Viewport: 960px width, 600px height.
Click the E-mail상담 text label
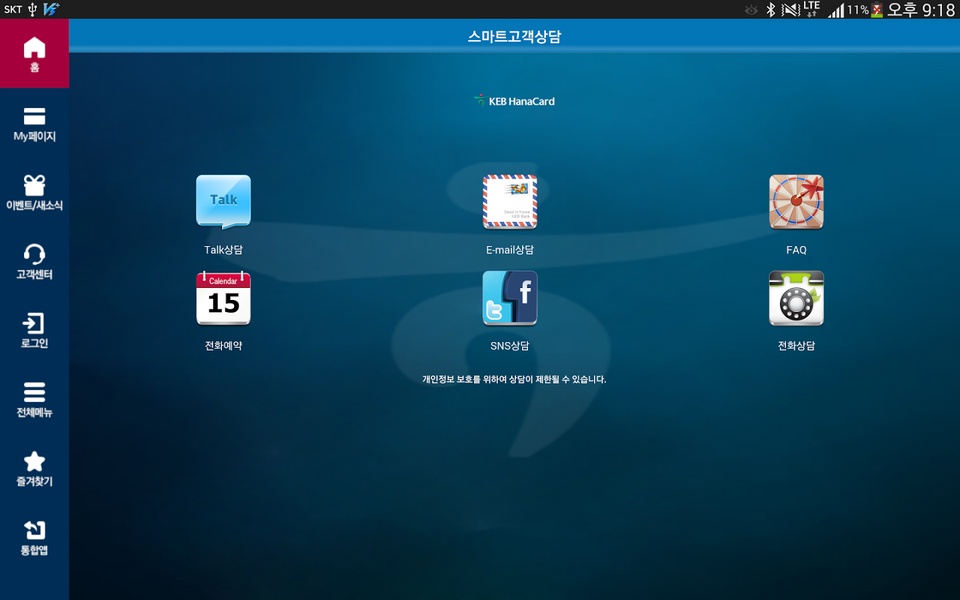point(510,250)
